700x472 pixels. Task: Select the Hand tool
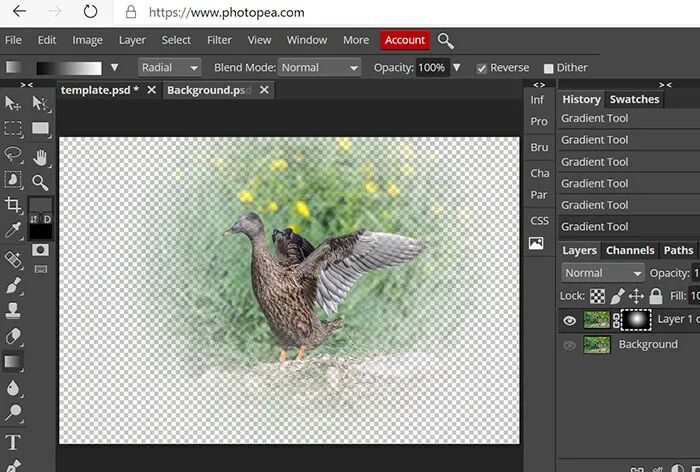40,157
